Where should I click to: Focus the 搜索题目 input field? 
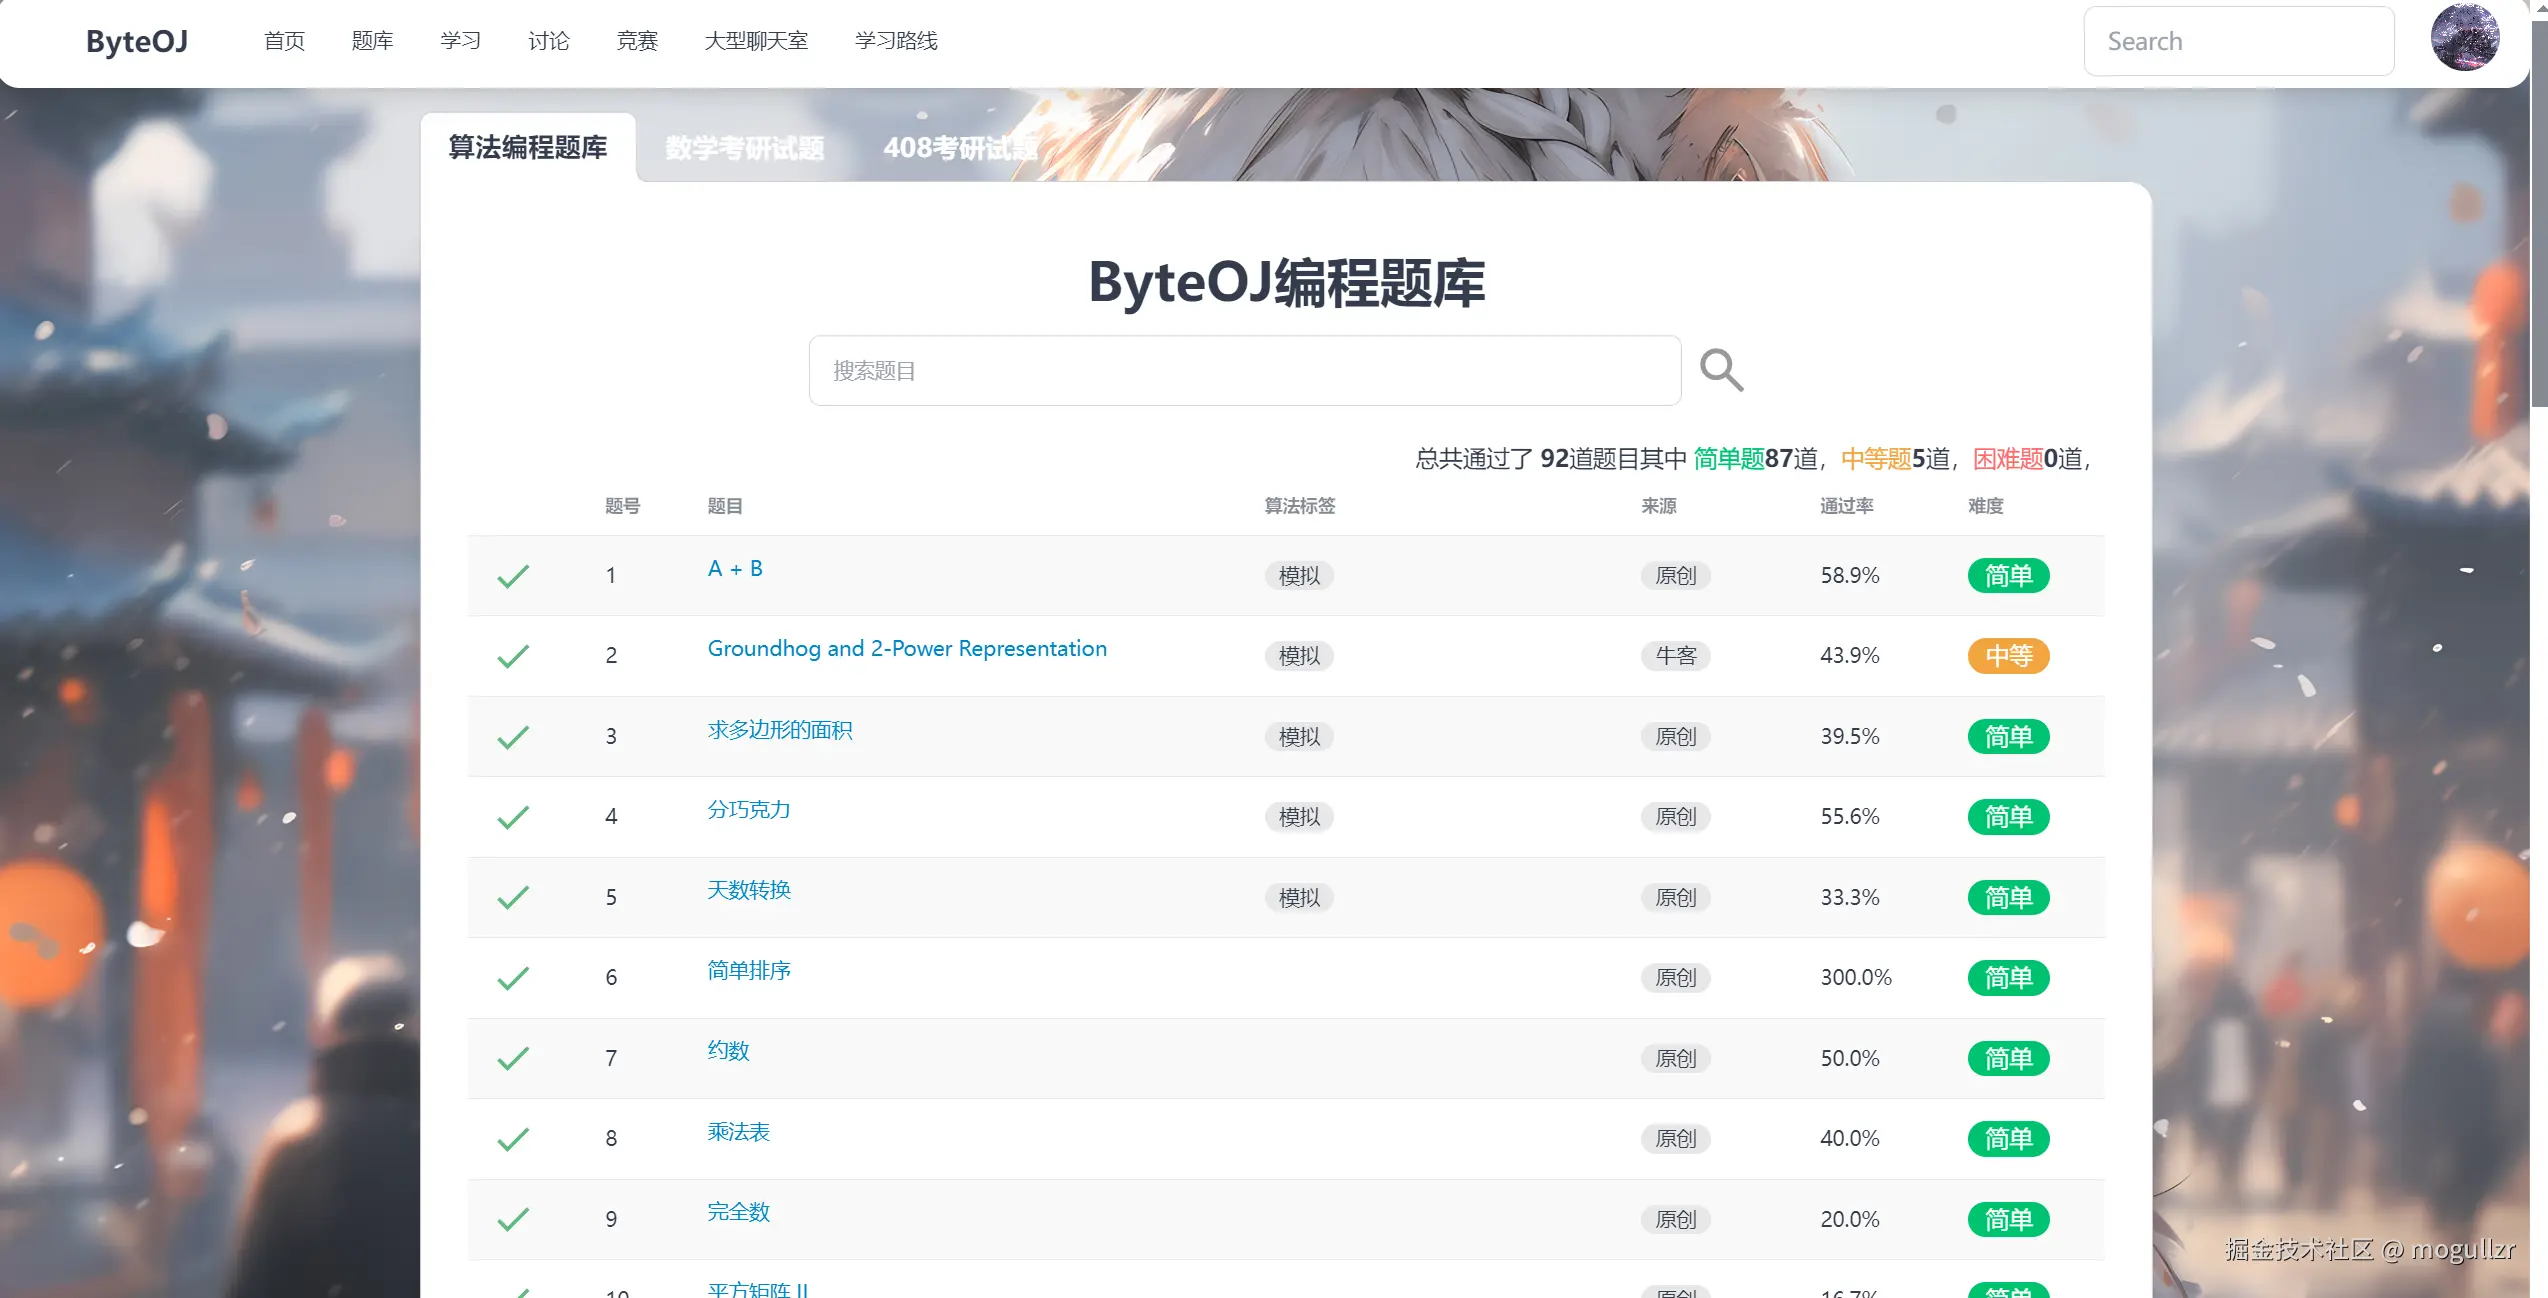[x=1244, y=371]
